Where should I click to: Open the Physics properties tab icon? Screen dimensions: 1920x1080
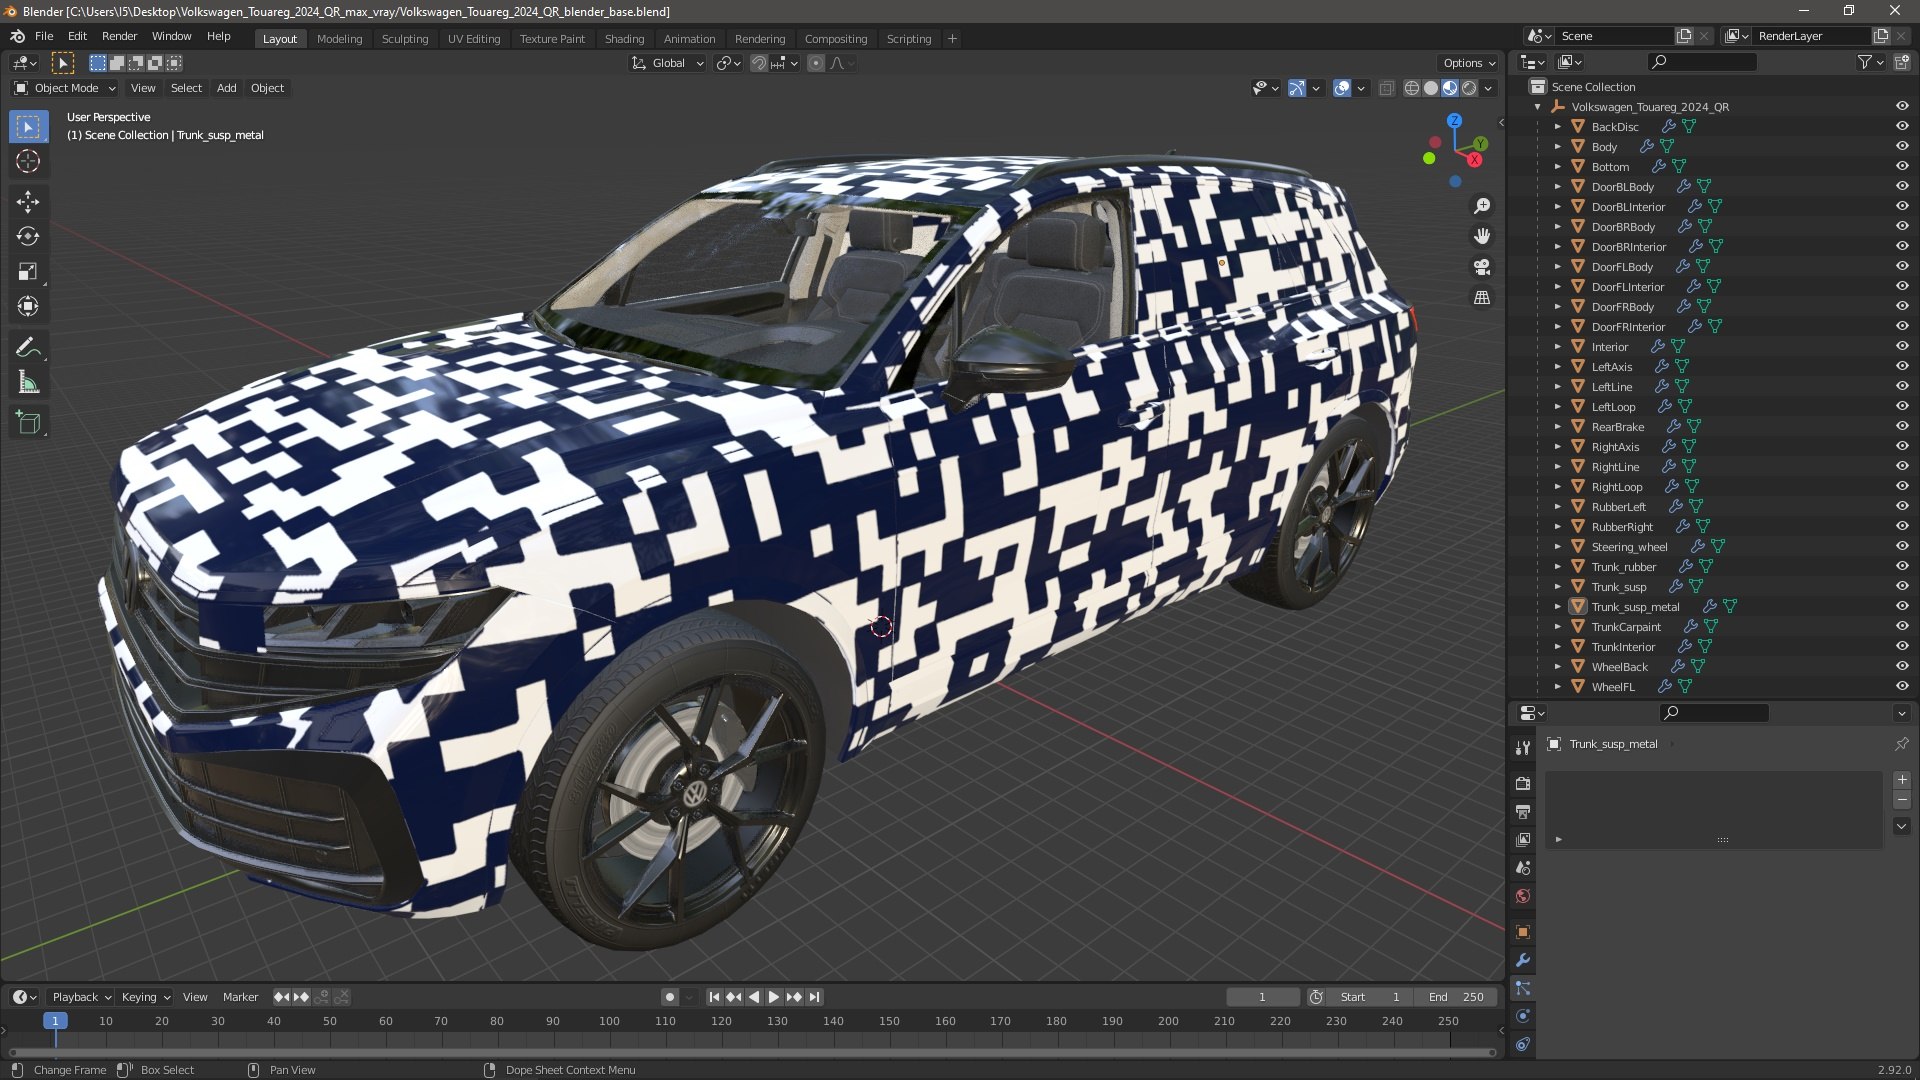tap(1523, 1016)
